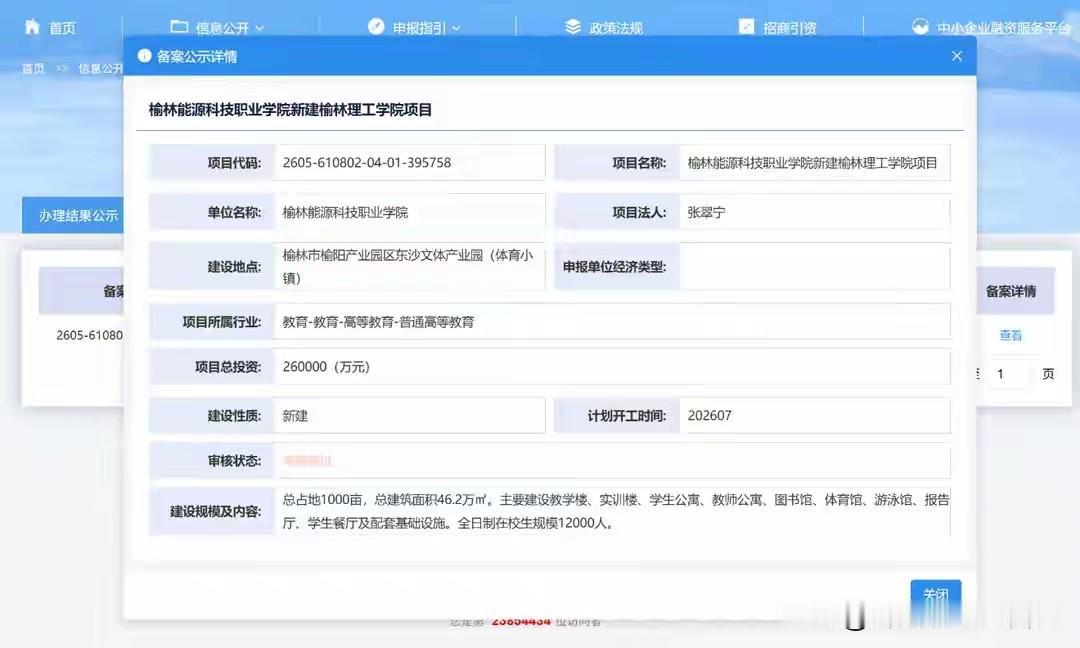Click the info icon beside 备案公示详情
Viewport: 1080px width, 648px height.
point(145,56)
